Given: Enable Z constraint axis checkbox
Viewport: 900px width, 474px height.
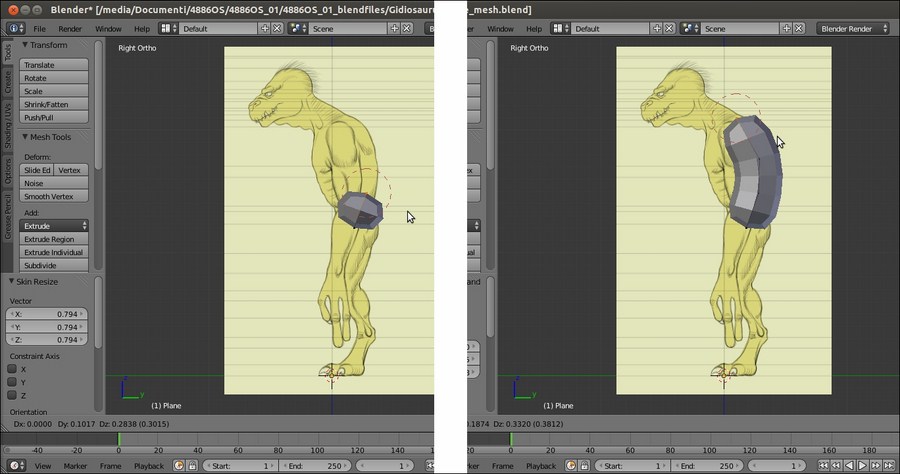Looking at the screenshot, I should click(12, 395).
